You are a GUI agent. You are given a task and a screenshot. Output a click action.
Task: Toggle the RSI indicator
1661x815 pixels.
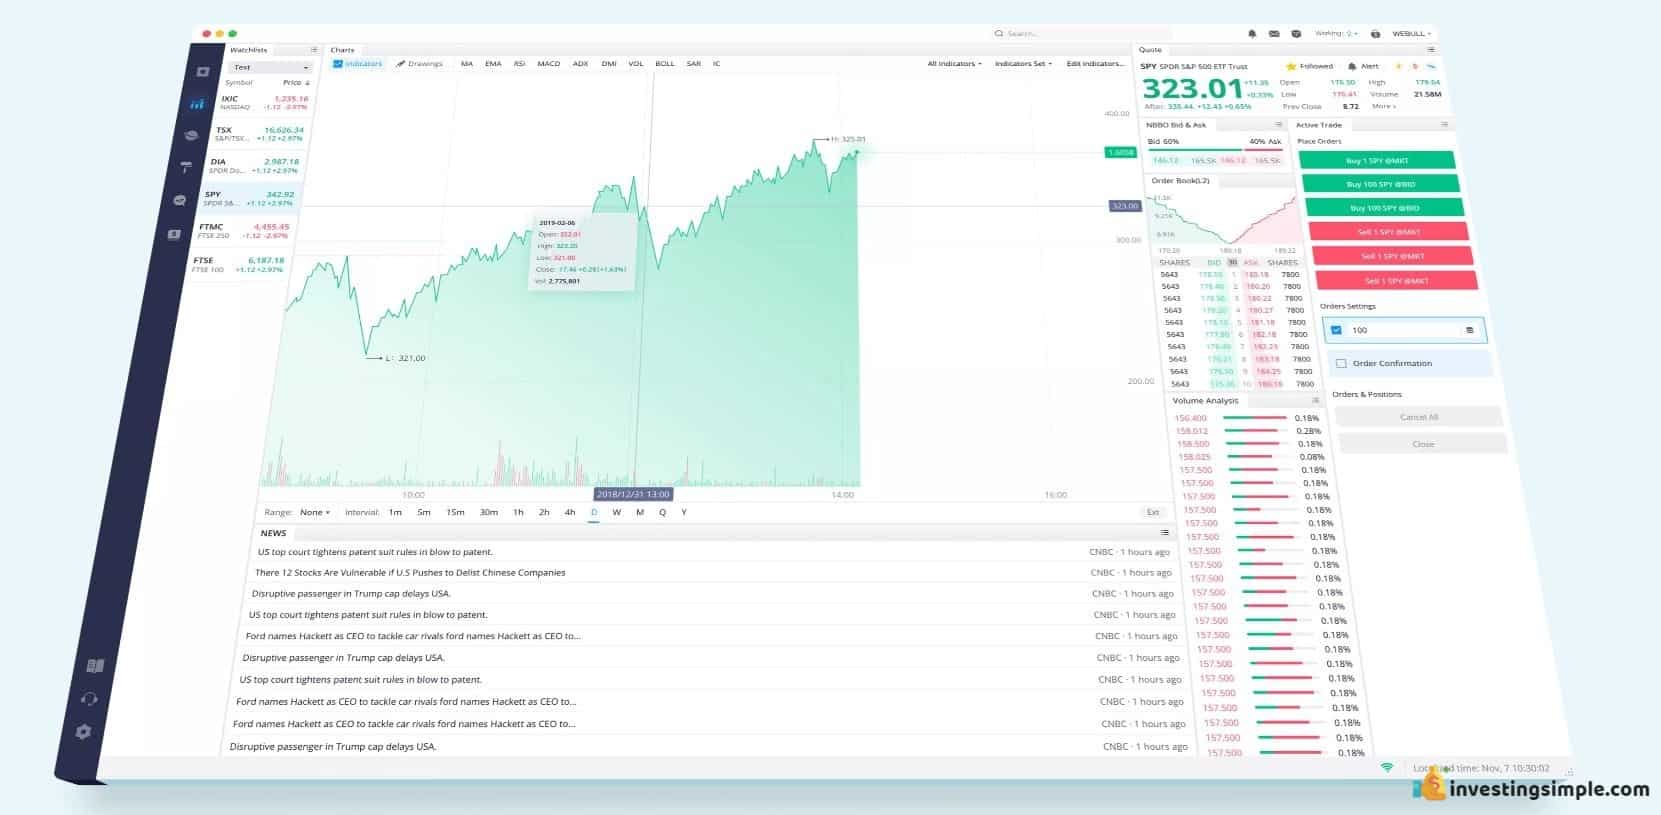[519, 64]
